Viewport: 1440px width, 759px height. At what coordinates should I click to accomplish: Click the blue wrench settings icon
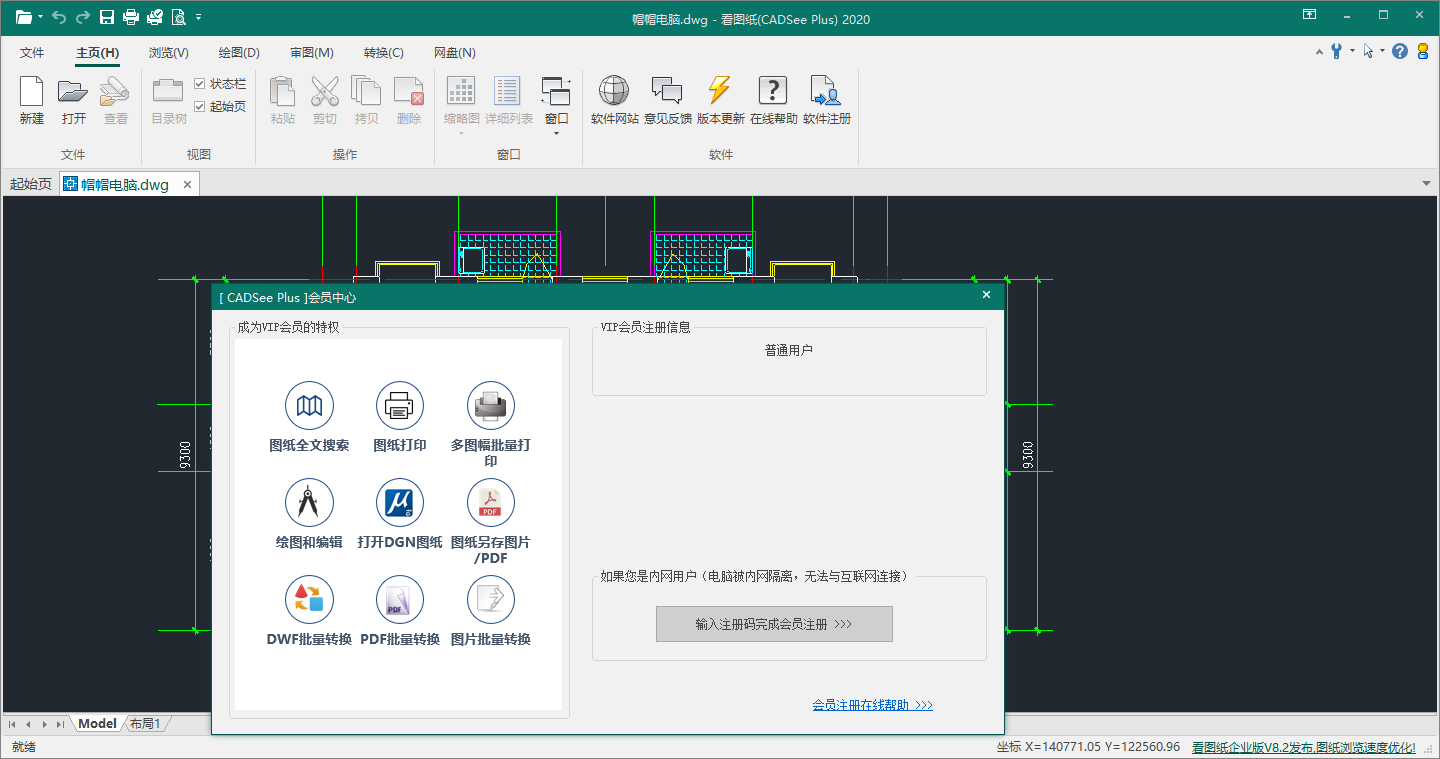pos(1336,51)
